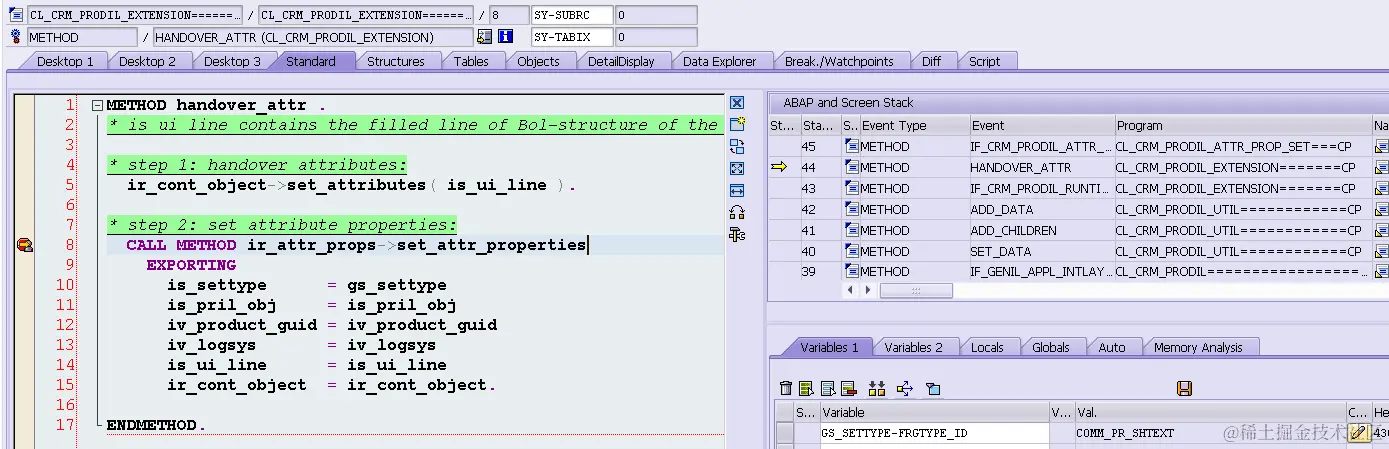The height and width of the screenshot is (449, 1389).
Task: Click the navigate icon at end of row 44
Action: coord(1381,167)
